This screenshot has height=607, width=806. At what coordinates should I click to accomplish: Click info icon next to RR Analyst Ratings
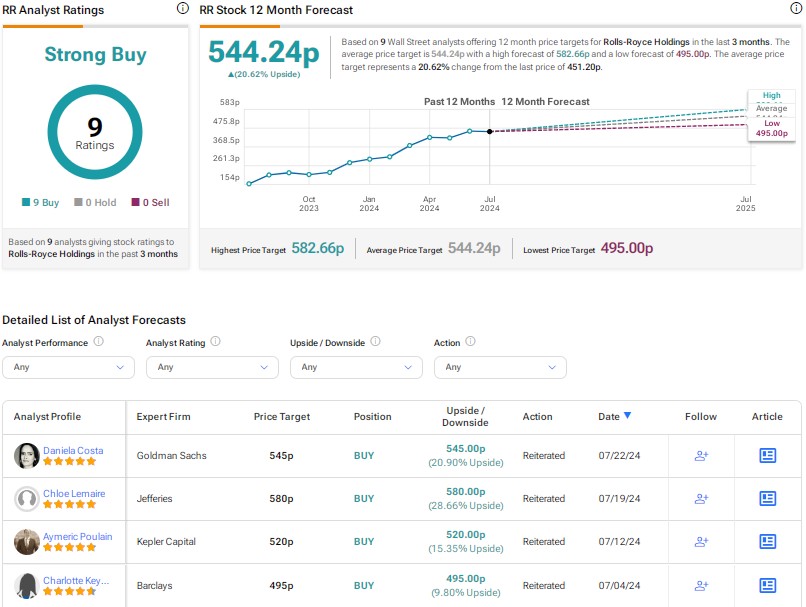(x=181, y=8)
